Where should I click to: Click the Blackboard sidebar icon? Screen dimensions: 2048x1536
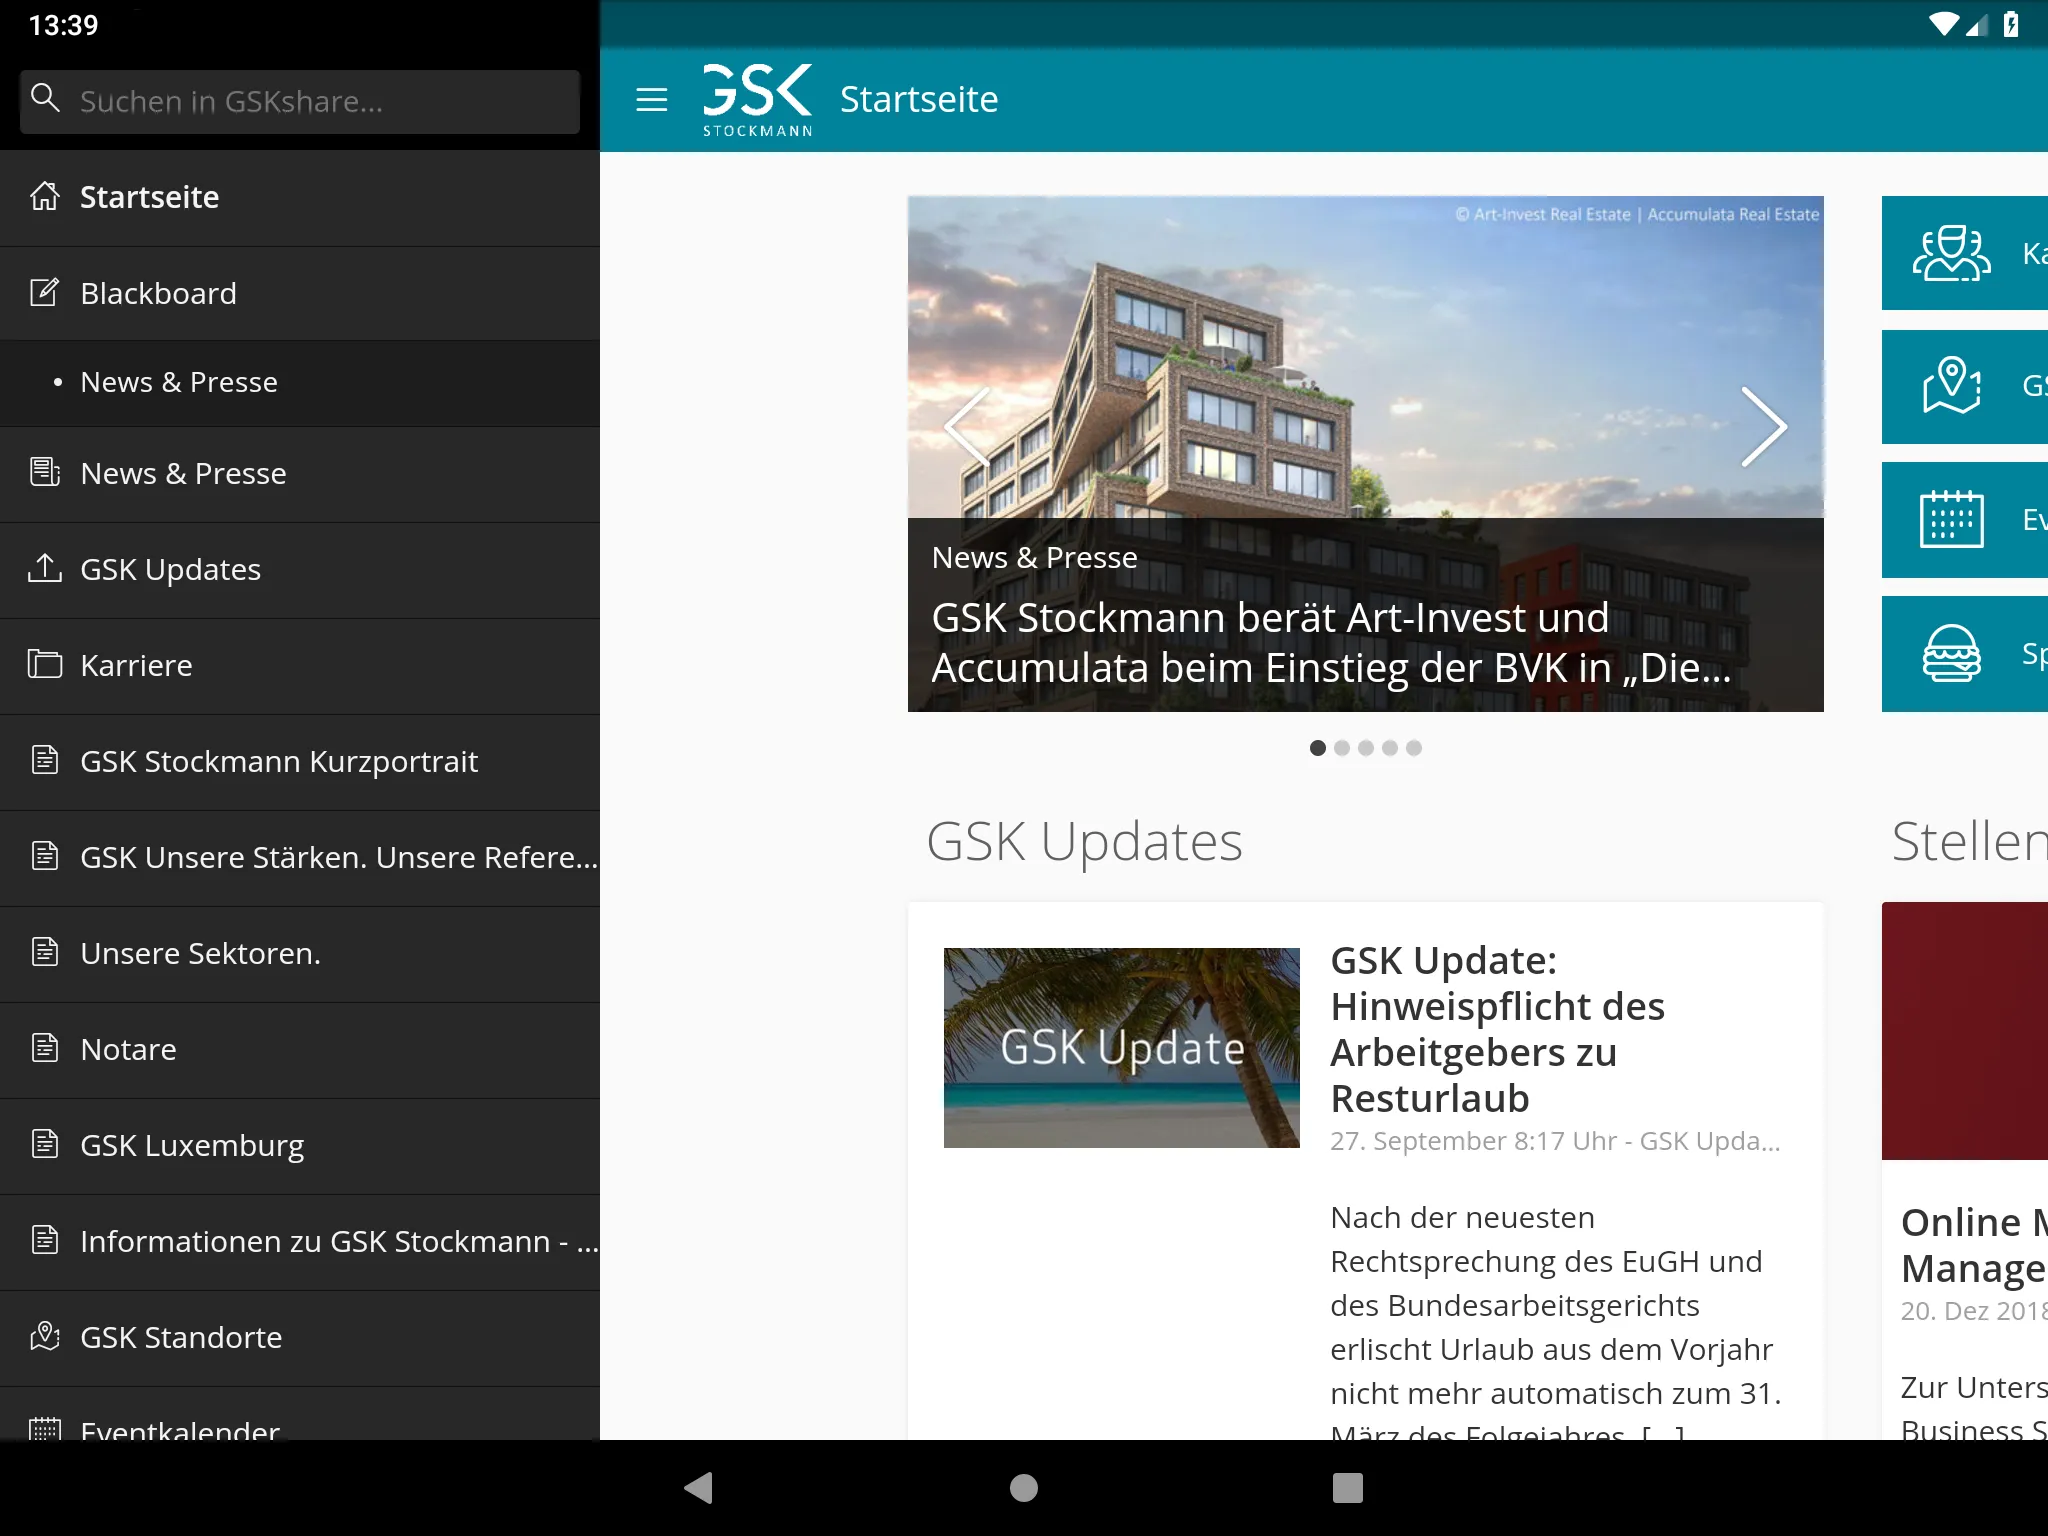point(44,292)
